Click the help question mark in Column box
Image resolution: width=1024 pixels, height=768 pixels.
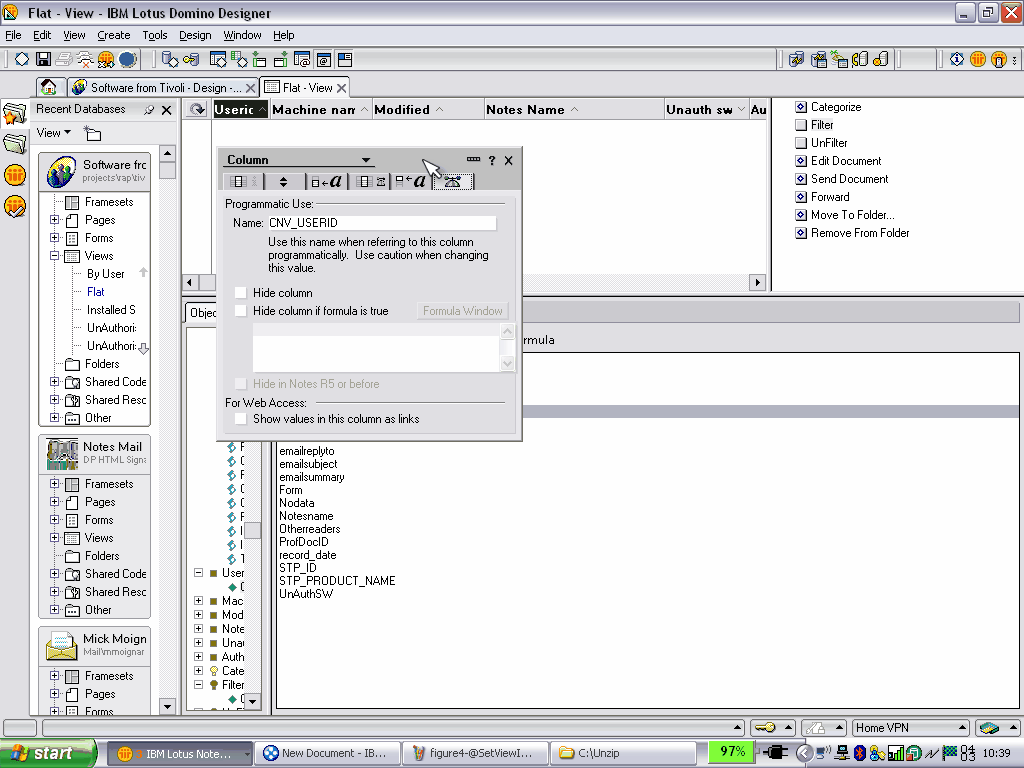coord(492,160)
